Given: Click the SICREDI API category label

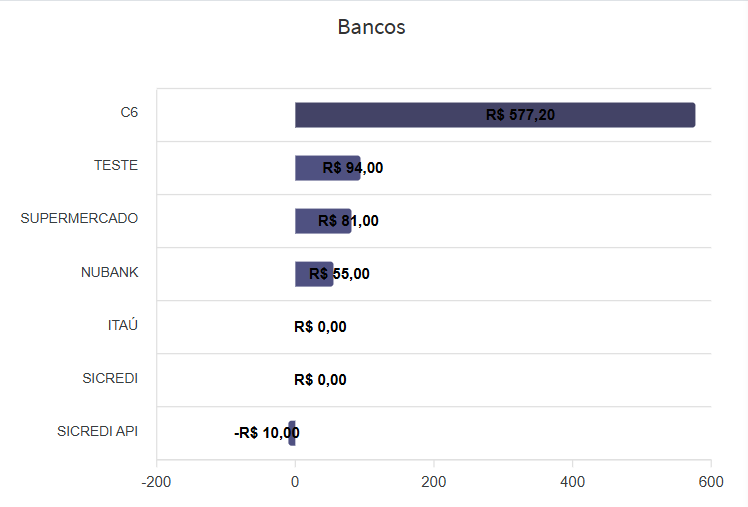Looking at the screenshot, I should click(x=97, y=431).
